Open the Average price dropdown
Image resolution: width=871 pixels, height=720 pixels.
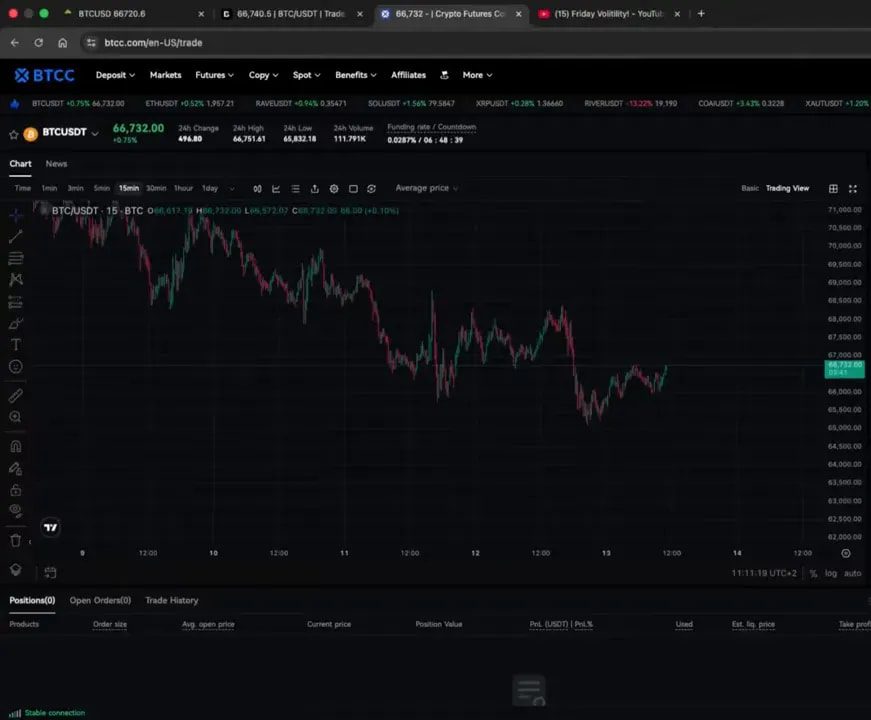(427, 188)
